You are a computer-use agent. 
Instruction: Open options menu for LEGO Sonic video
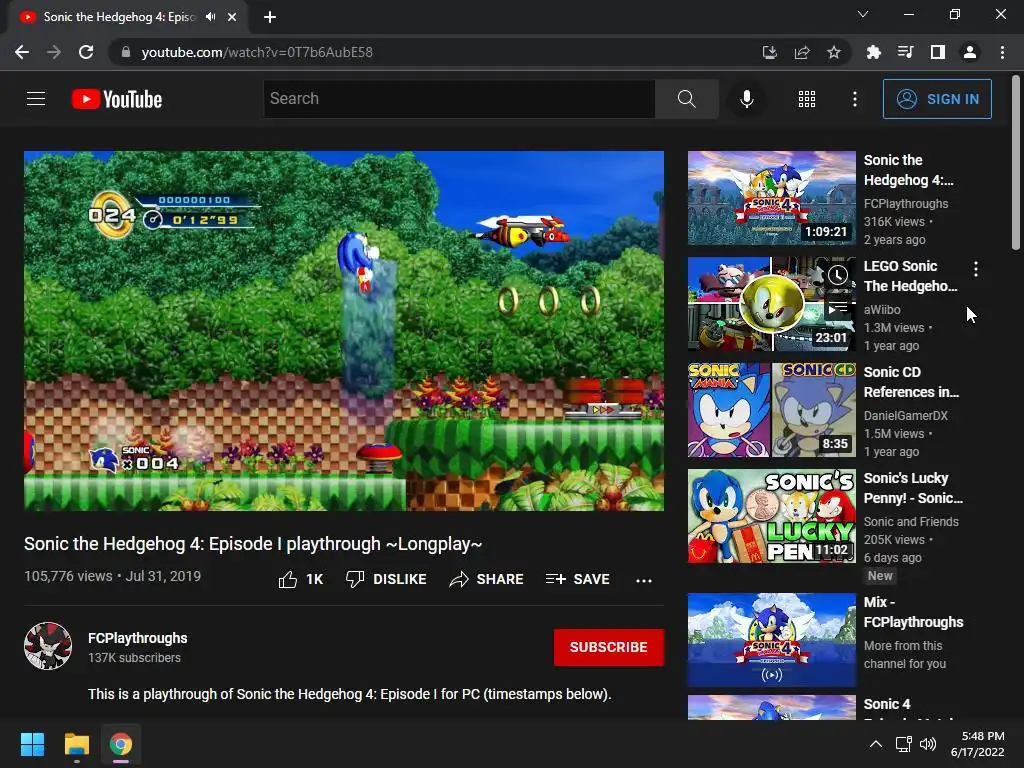976,268
